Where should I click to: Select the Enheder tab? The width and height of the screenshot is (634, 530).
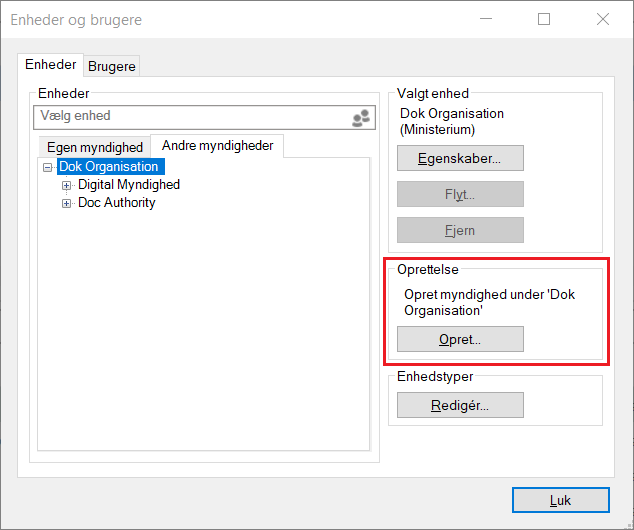tap(51, 65)
